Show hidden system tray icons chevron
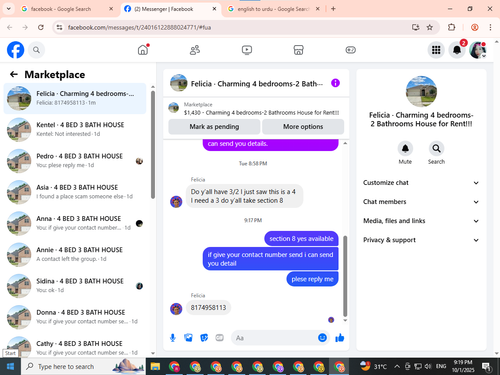 pyautogui.click(x=397, y=367)
